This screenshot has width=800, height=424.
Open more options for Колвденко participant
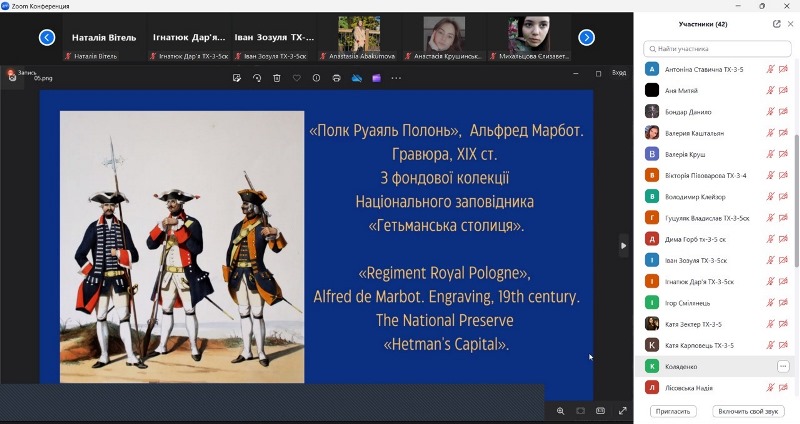tap(783, 367)
